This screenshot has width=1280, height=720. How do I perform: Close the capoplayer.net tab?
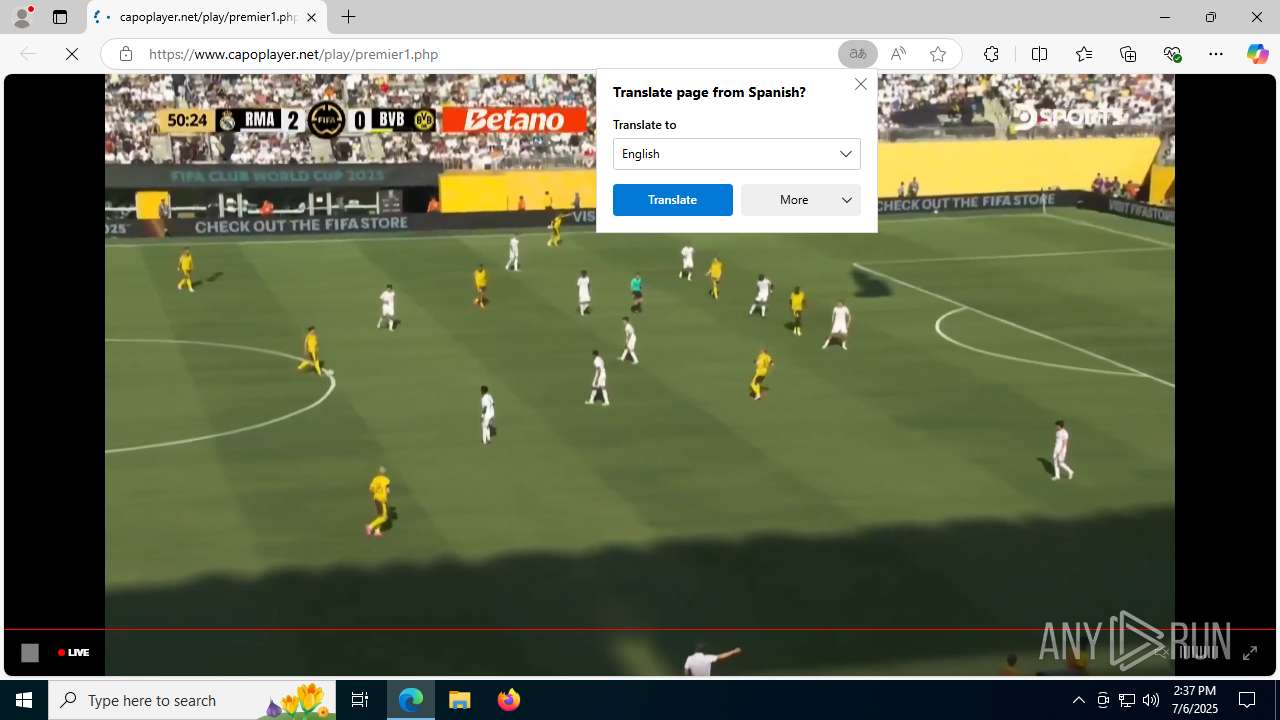312,17
